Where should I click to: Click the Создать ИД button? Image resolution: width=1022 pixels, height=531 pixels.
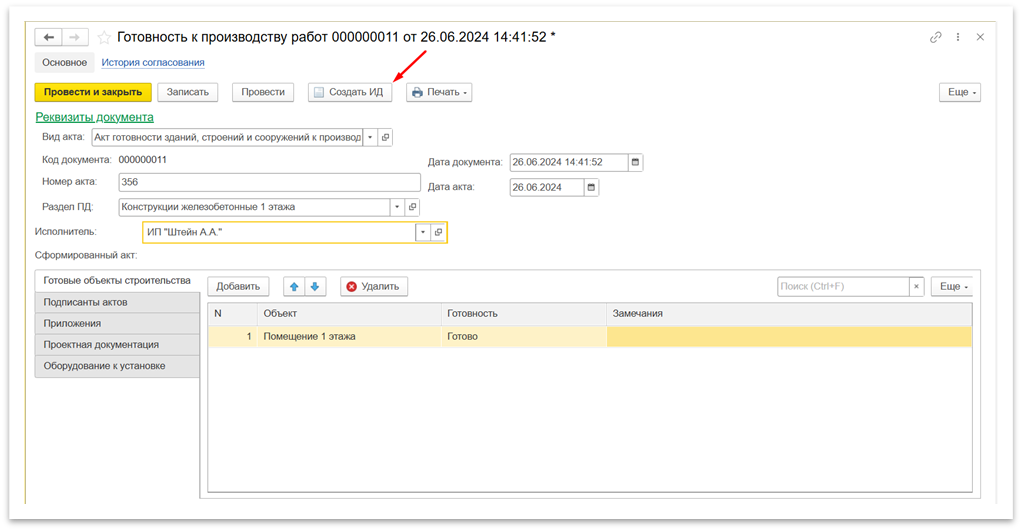(x=350, y=92)
